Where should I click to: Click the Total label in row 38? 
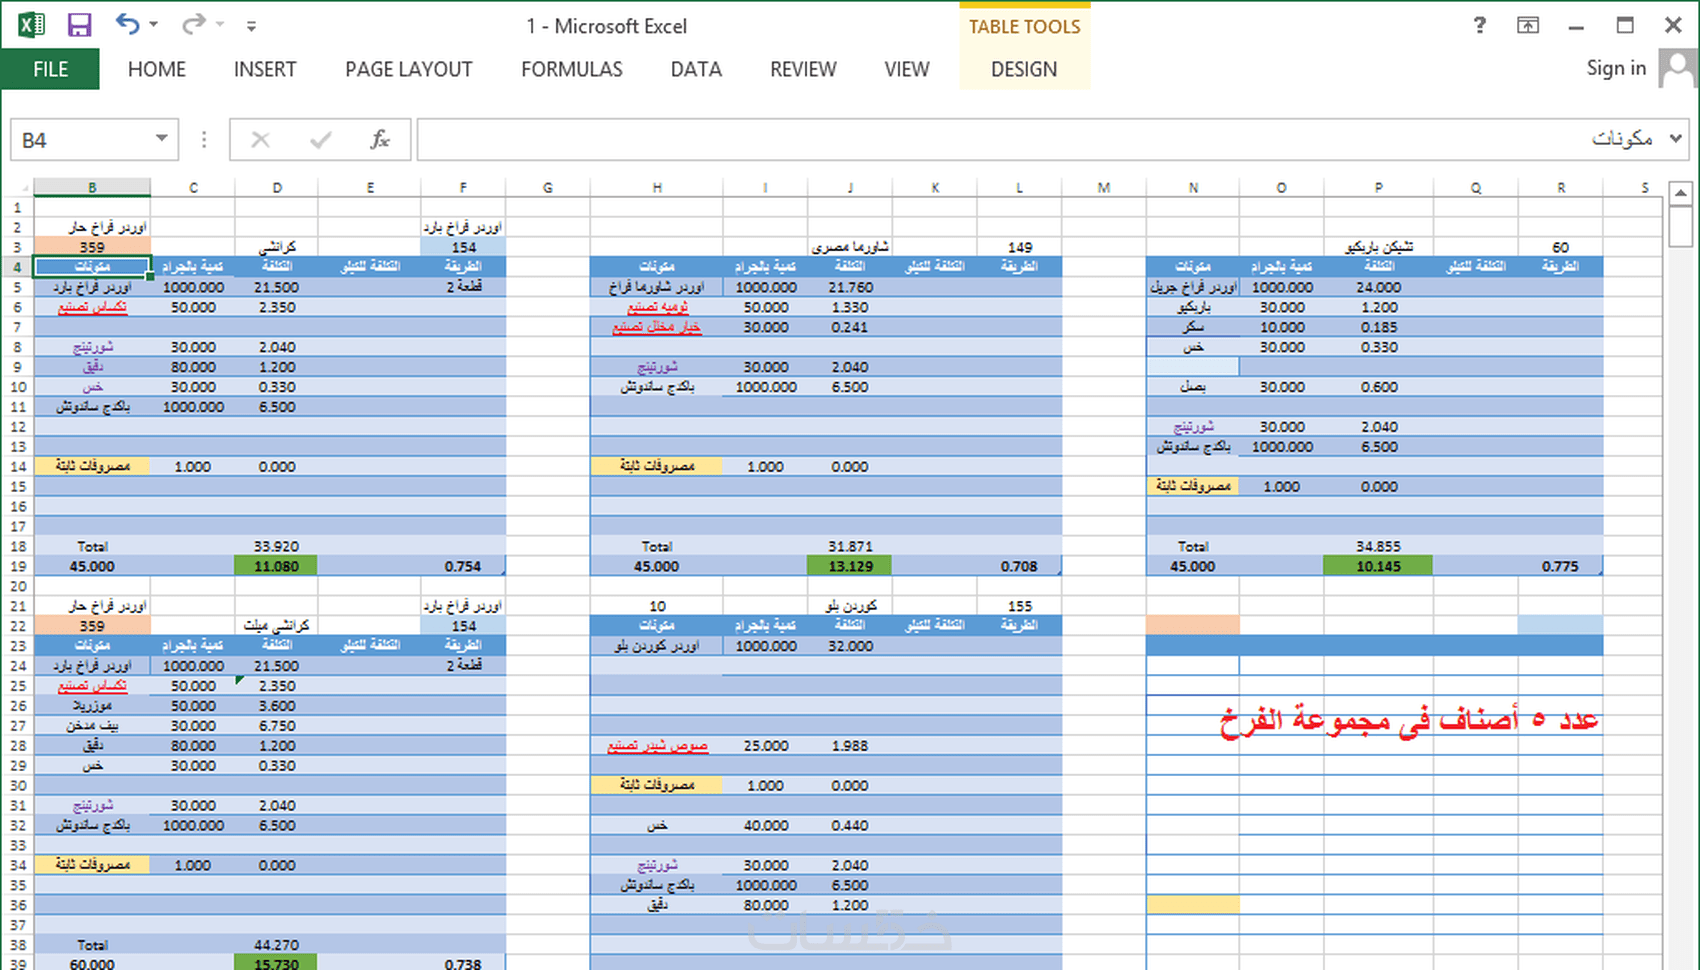pyautogui.click(x=92, y=944)
